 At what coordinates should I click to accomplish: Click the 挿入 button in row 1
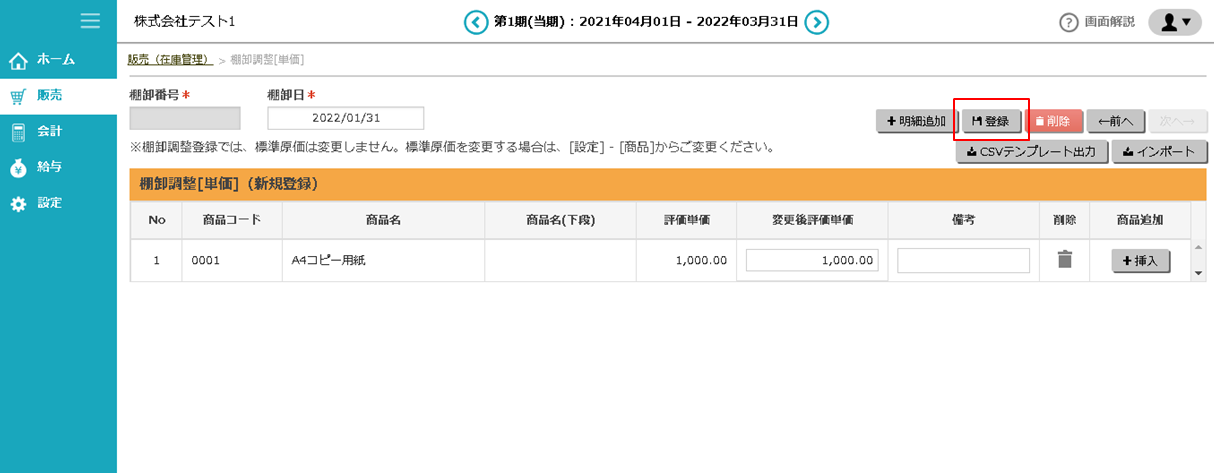(x=1140, y=261)
